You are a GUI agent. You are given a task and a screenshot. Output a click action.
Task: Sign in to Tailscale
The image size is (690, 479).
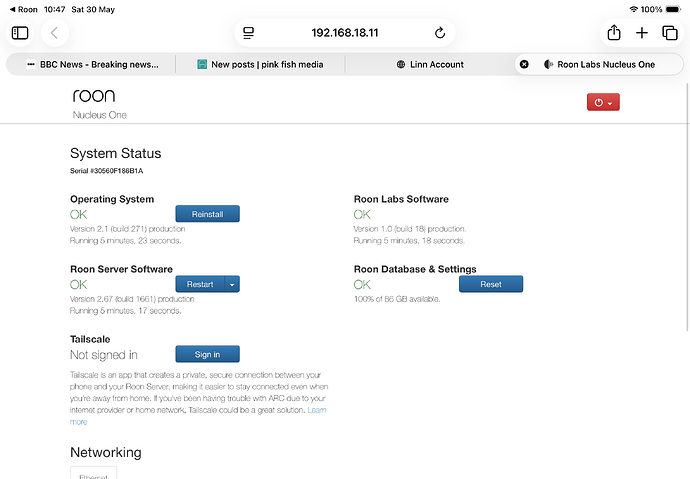pyautogui.click(x=207, y=354)
